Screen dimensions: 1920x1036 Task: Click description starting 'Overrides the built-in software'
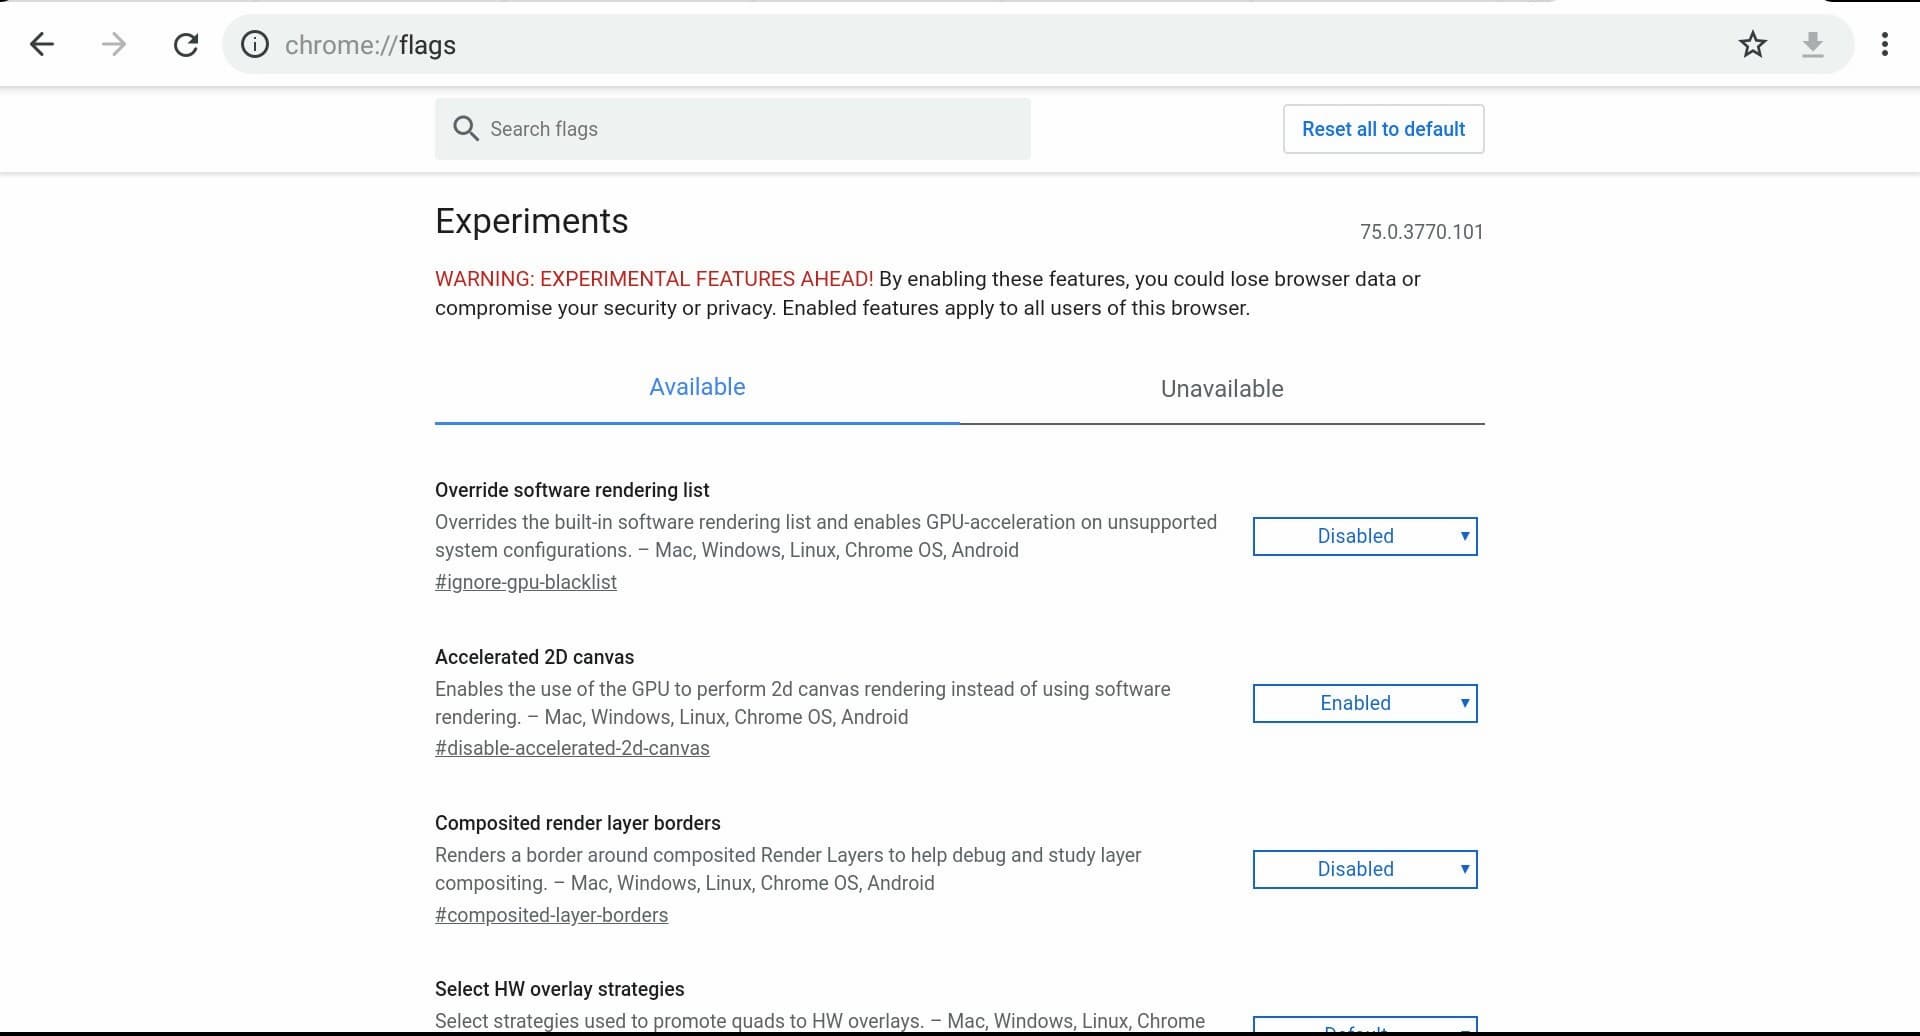coord(826,536)
